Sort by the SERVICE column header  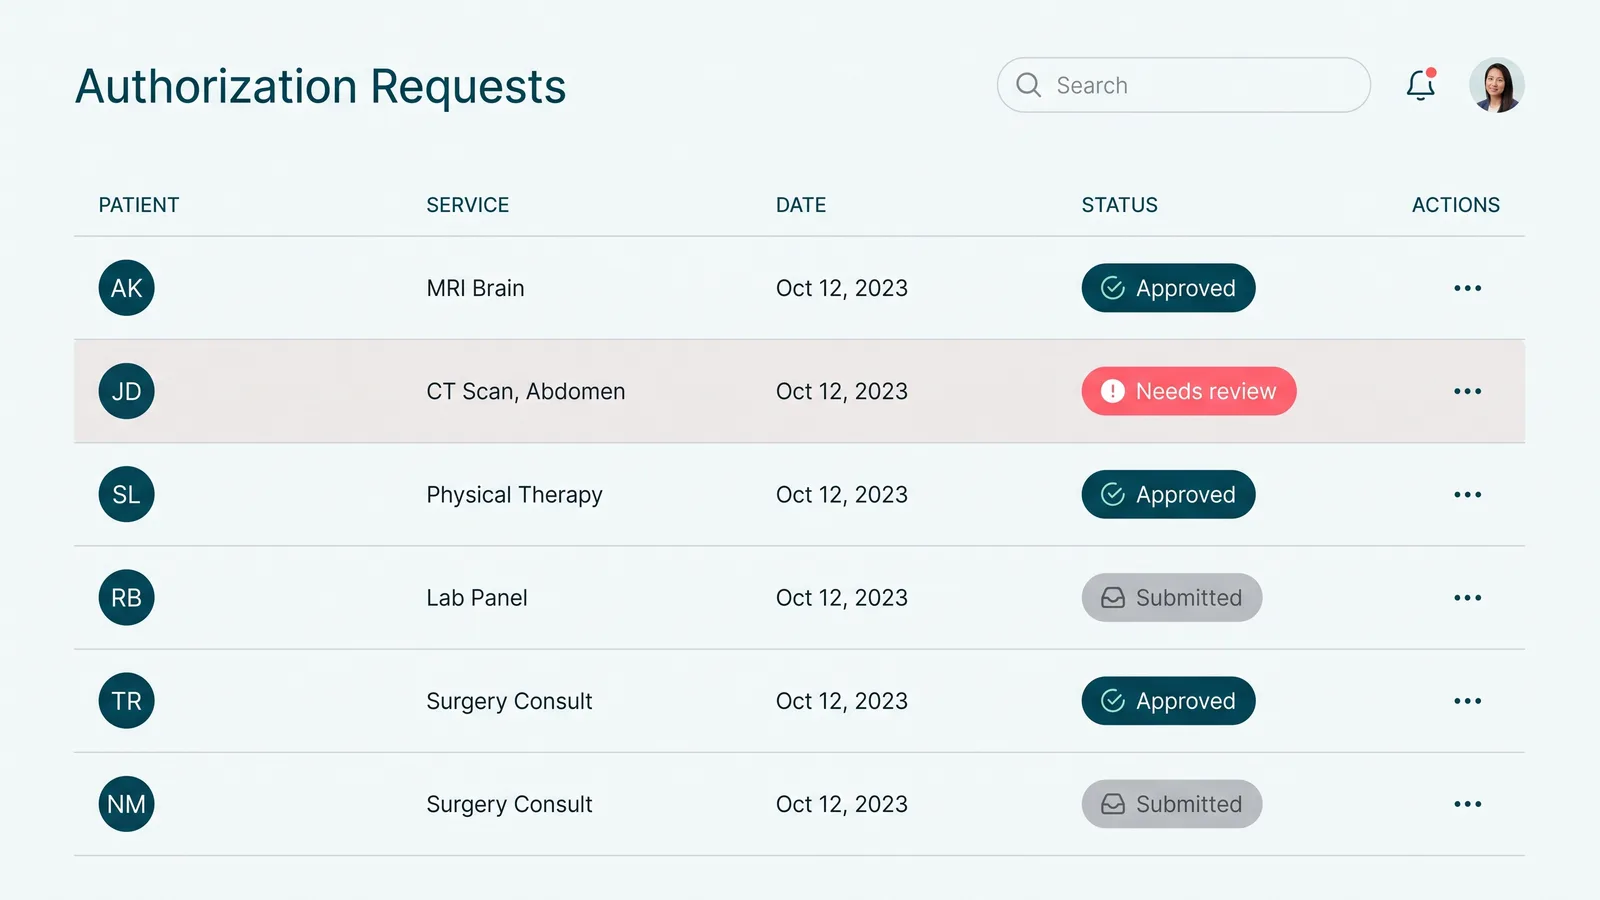[468, 205]
